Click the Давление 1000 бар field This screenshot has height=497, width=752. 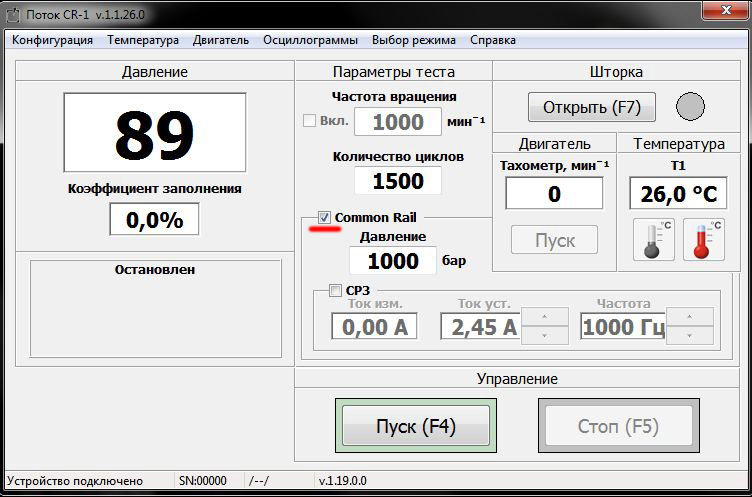pos(393,260)
